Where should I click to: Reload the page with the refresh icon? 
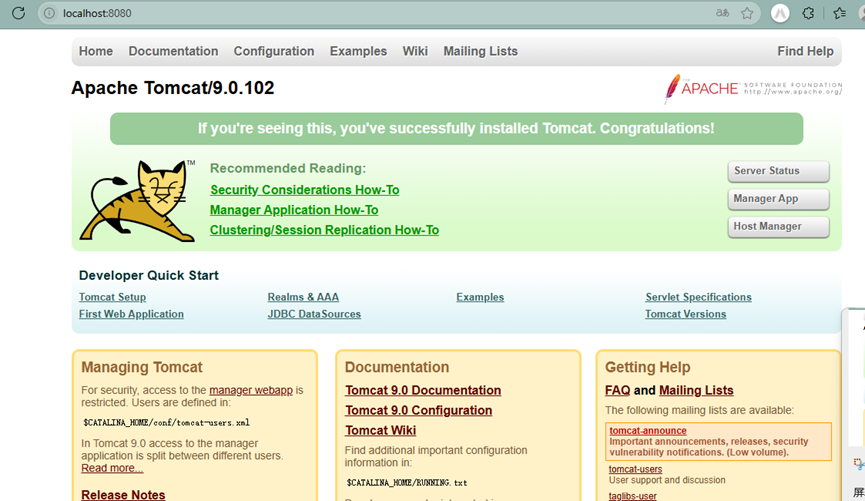point(18,13)
